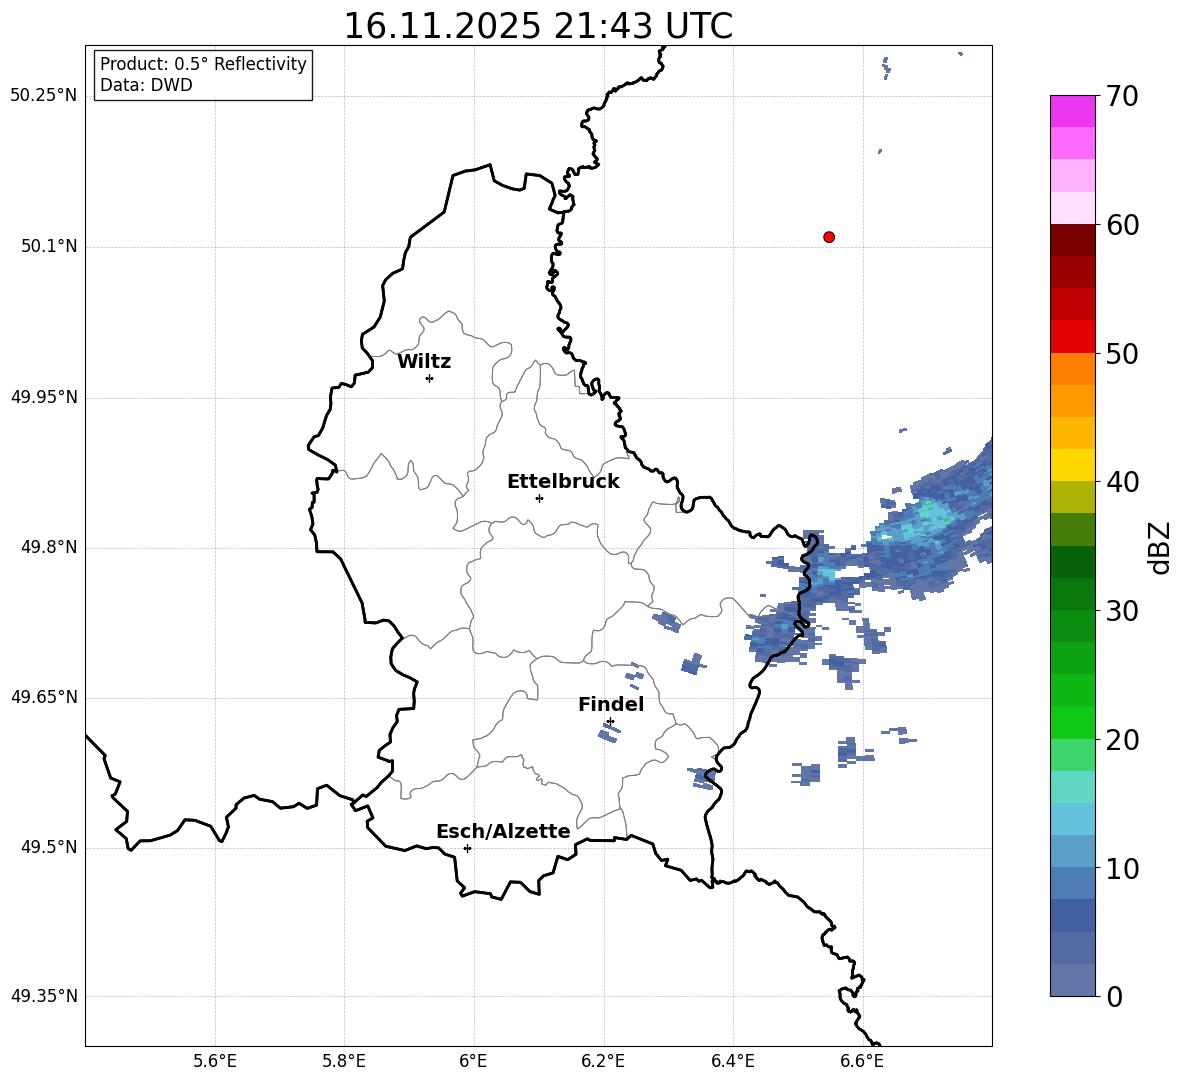Click the 5.8°E longitude label
This screenshot has height=1081, width=1184.
(x=344, y=1061)
